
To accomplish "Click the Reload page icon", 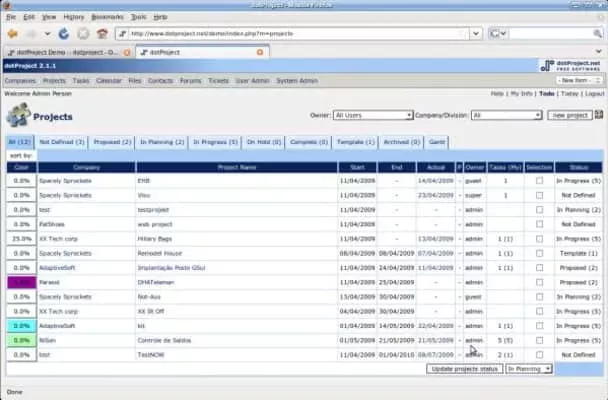I will pyautogui.click(x=64, y=33).
